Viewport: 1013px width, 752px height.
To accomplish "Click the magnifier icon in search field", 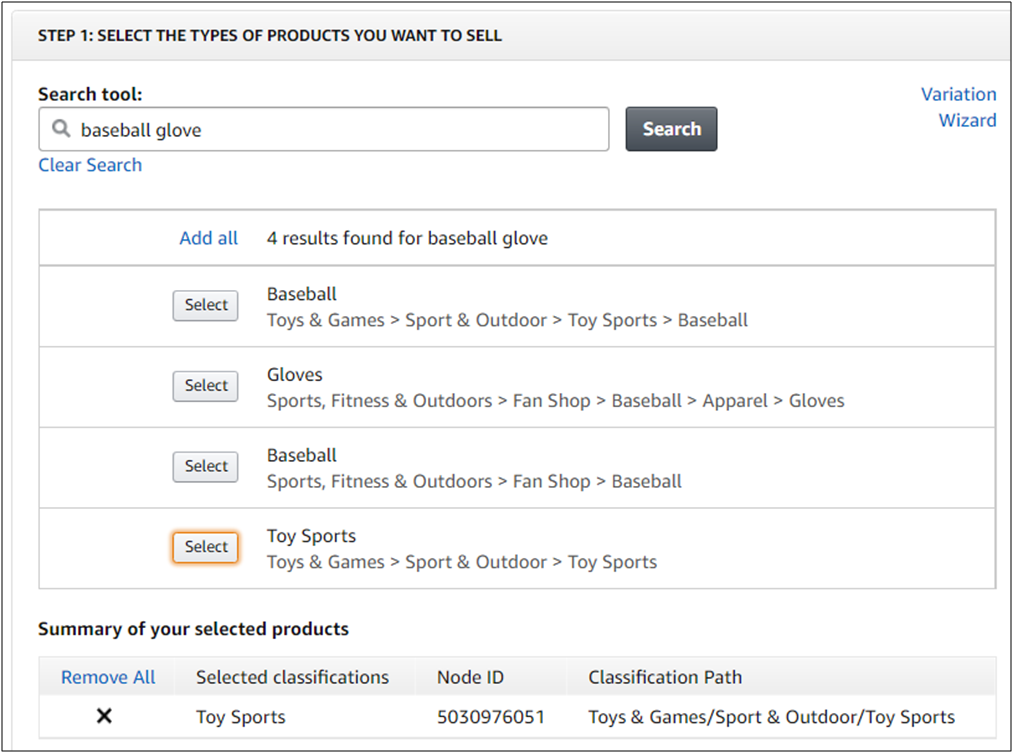I will [x=61, y=129].
